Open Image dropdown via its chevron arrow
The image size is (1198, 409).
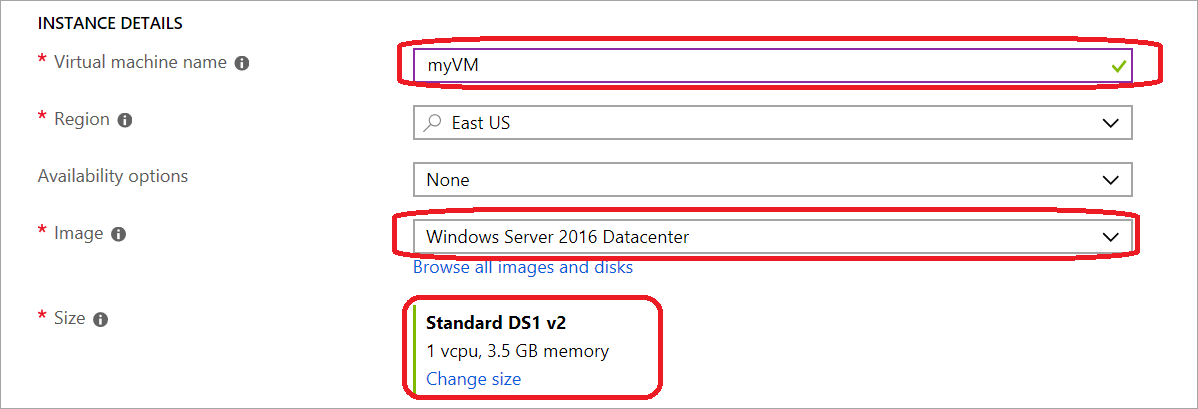(1111, 238)
